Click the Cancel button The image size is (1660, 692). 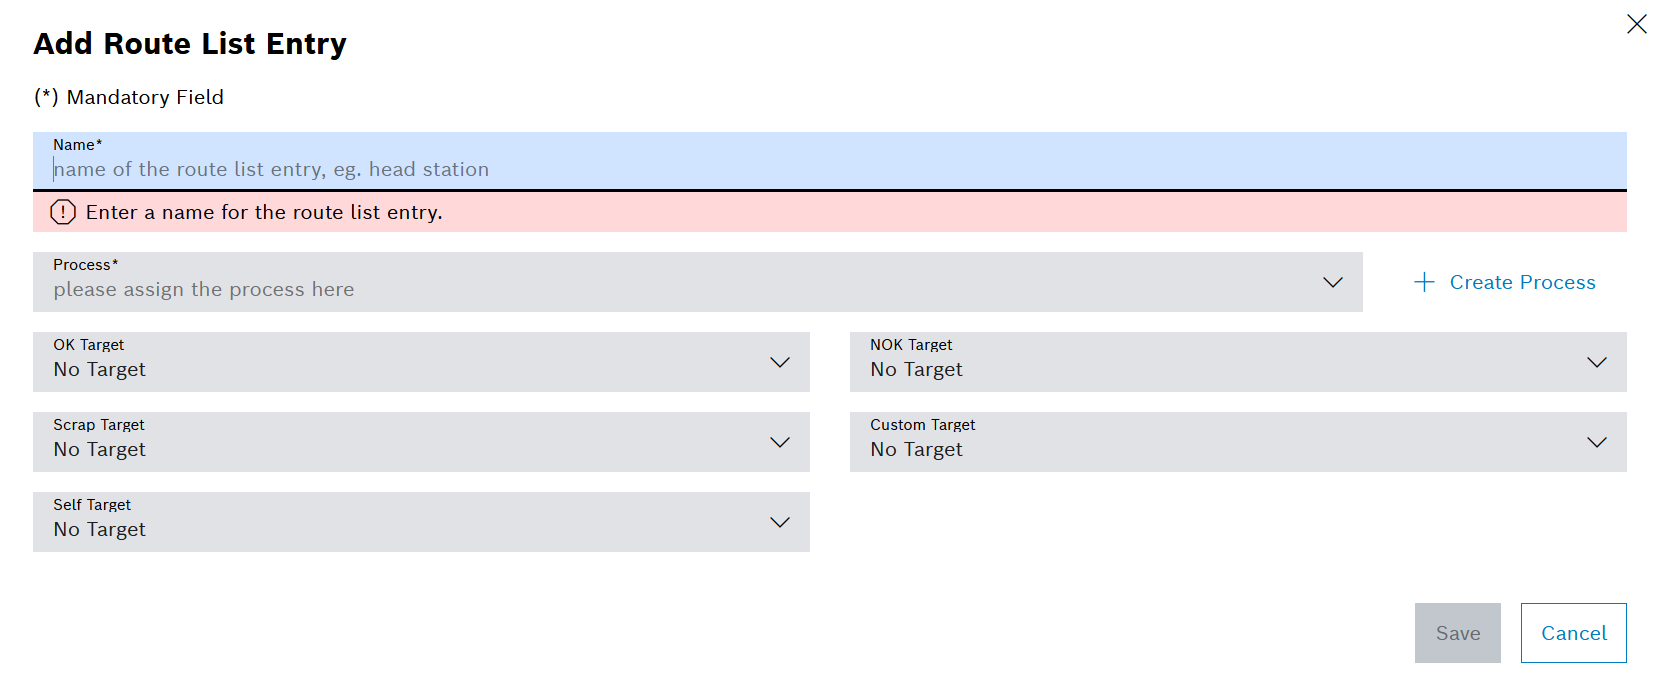[x=1573, y=633]
